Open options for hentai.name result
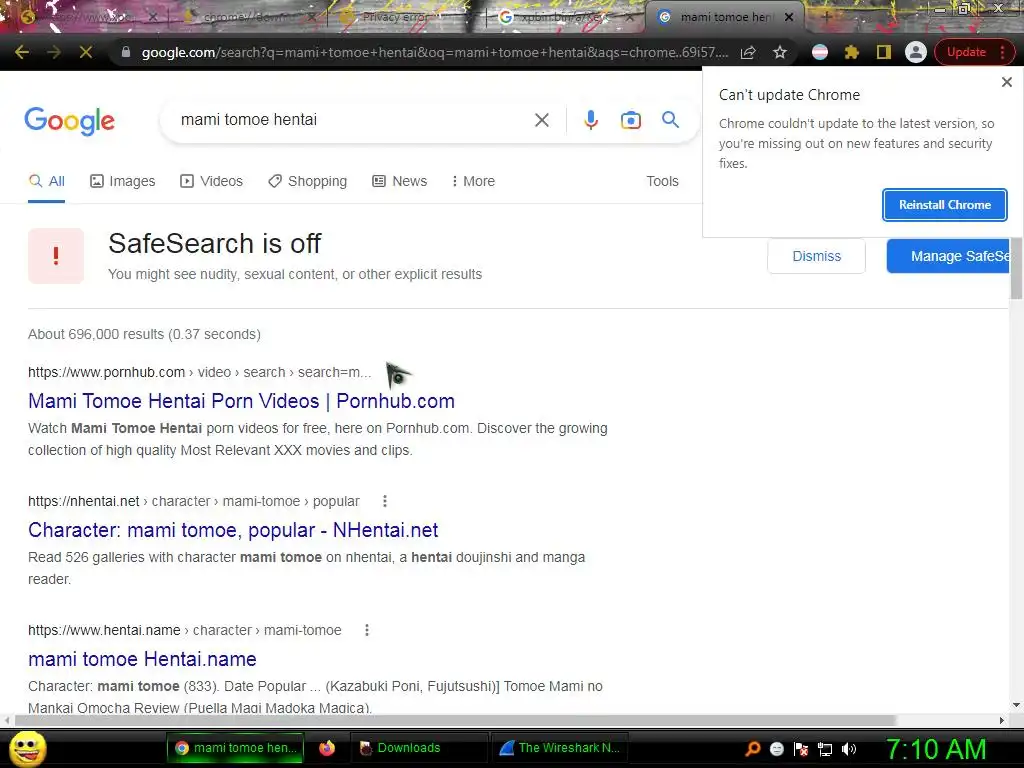The height and width of the screenshot is (768, 1024). point(367,630)
